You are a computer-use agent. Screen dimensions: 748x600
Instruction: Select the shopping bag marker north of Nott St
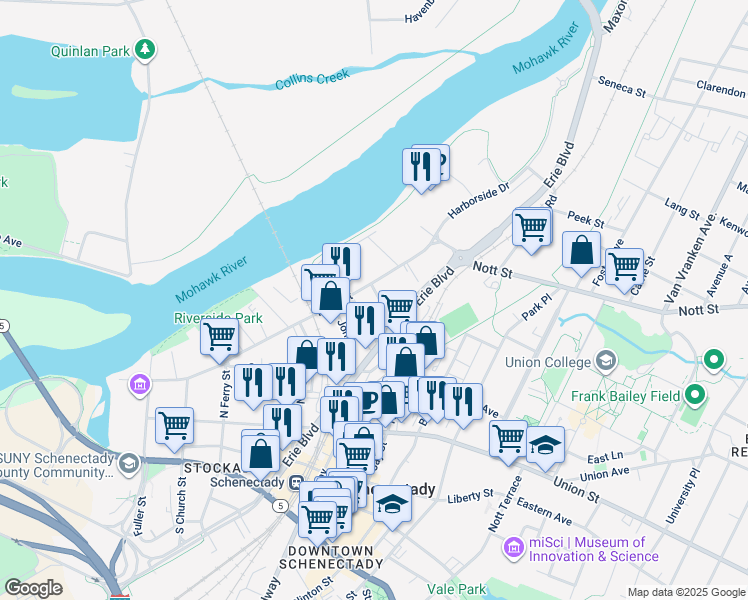(581, 253)
